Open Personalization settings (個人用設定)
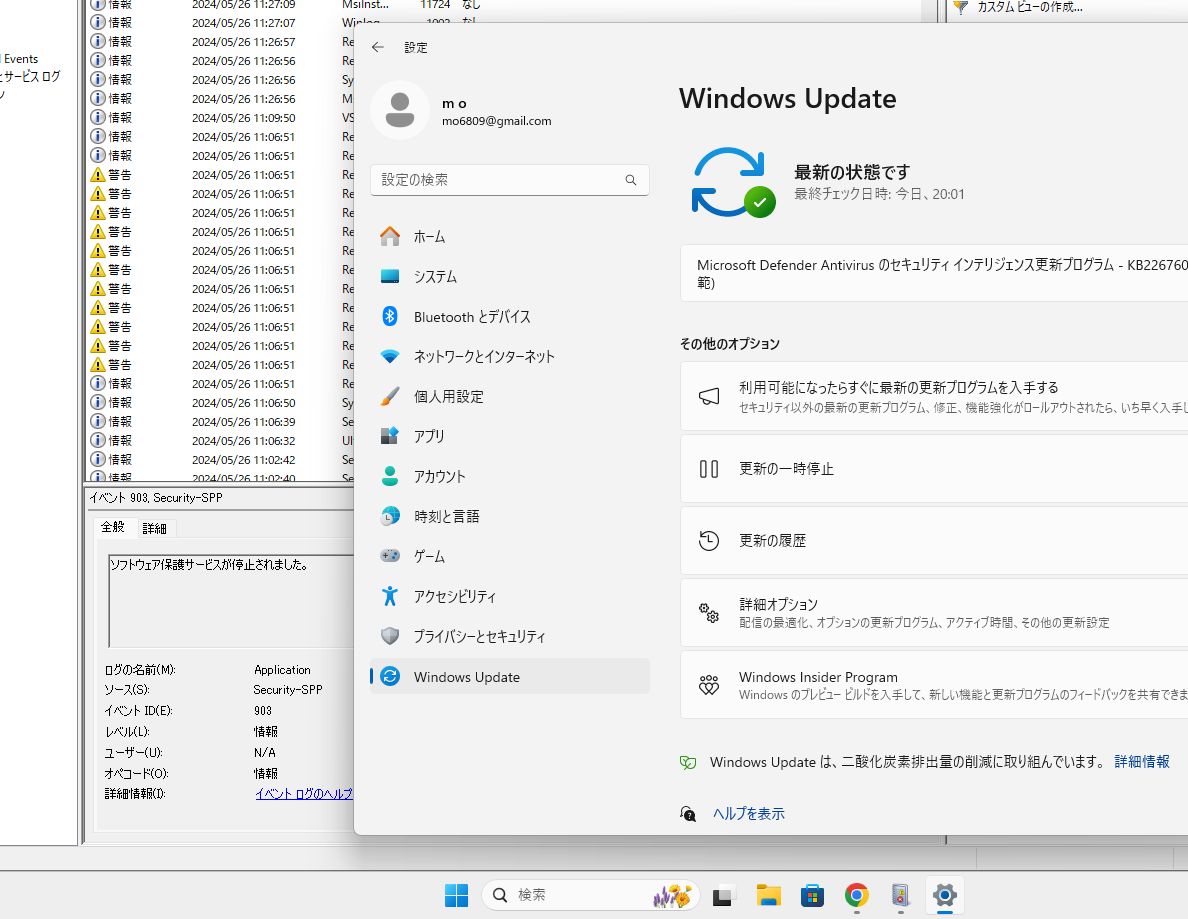Image resolution: width=1188 pixels, height=919 pixels. pos(510,396)
